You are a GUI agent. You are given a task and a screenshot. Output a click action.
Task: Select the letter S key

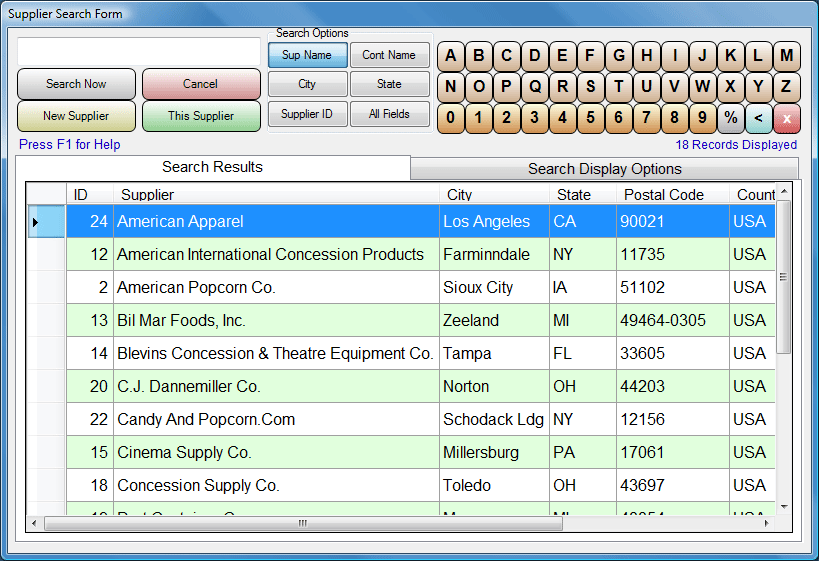click(x=590, y=87)
